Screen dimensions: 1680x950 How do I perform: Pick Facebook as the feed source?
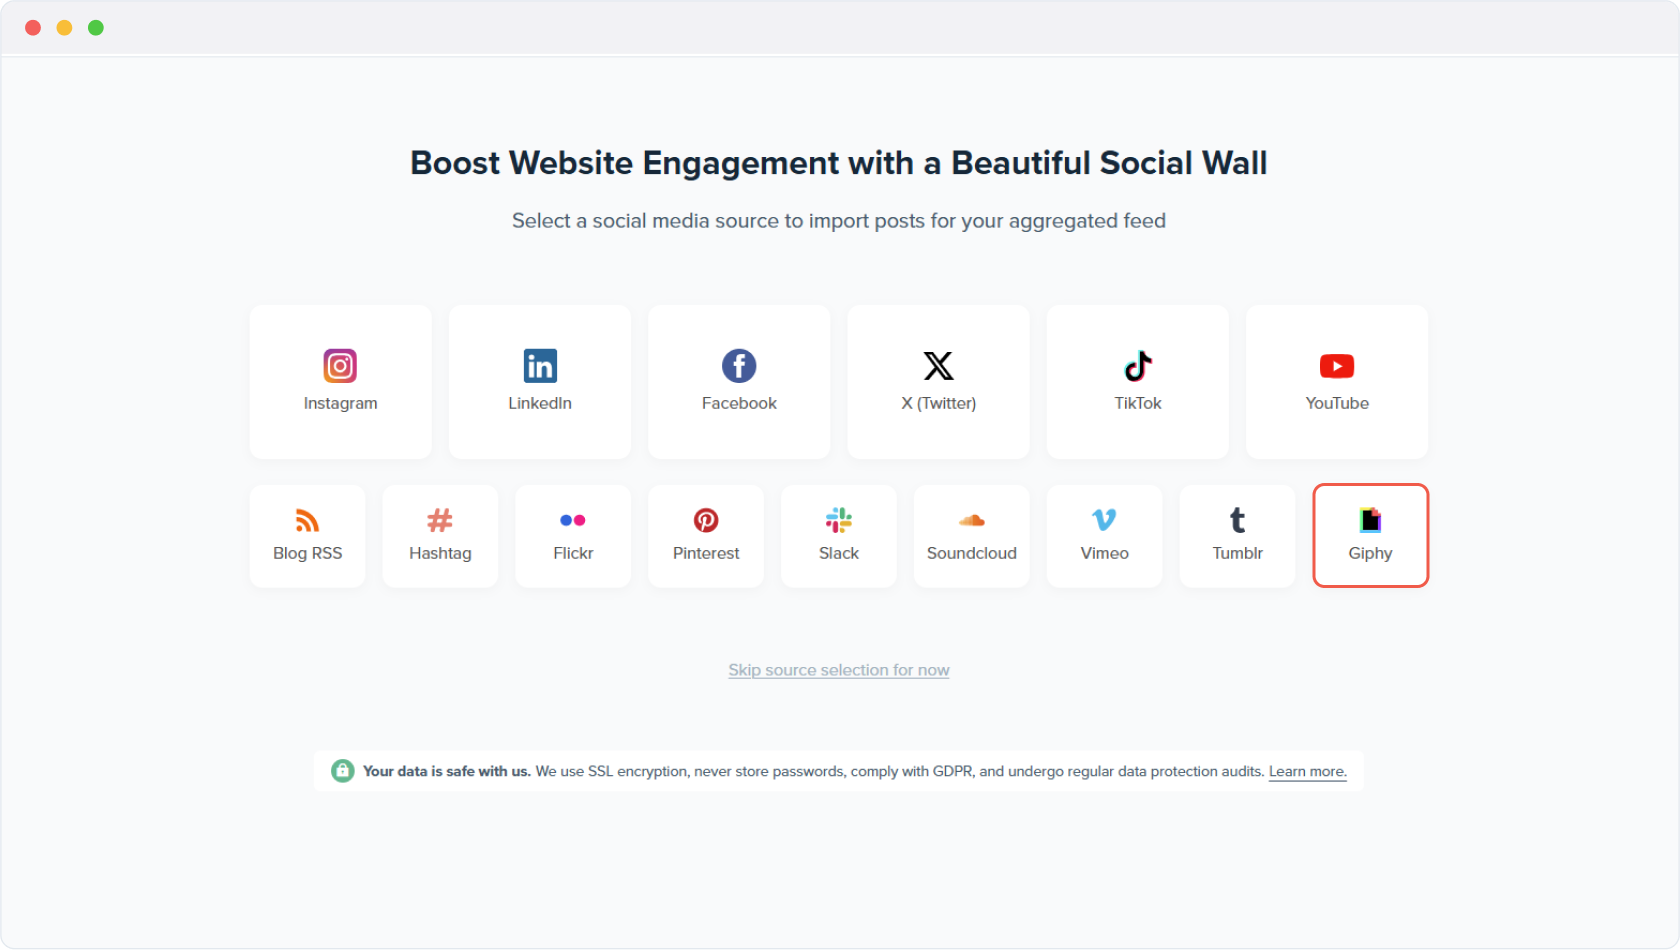(x=739, y=382)
